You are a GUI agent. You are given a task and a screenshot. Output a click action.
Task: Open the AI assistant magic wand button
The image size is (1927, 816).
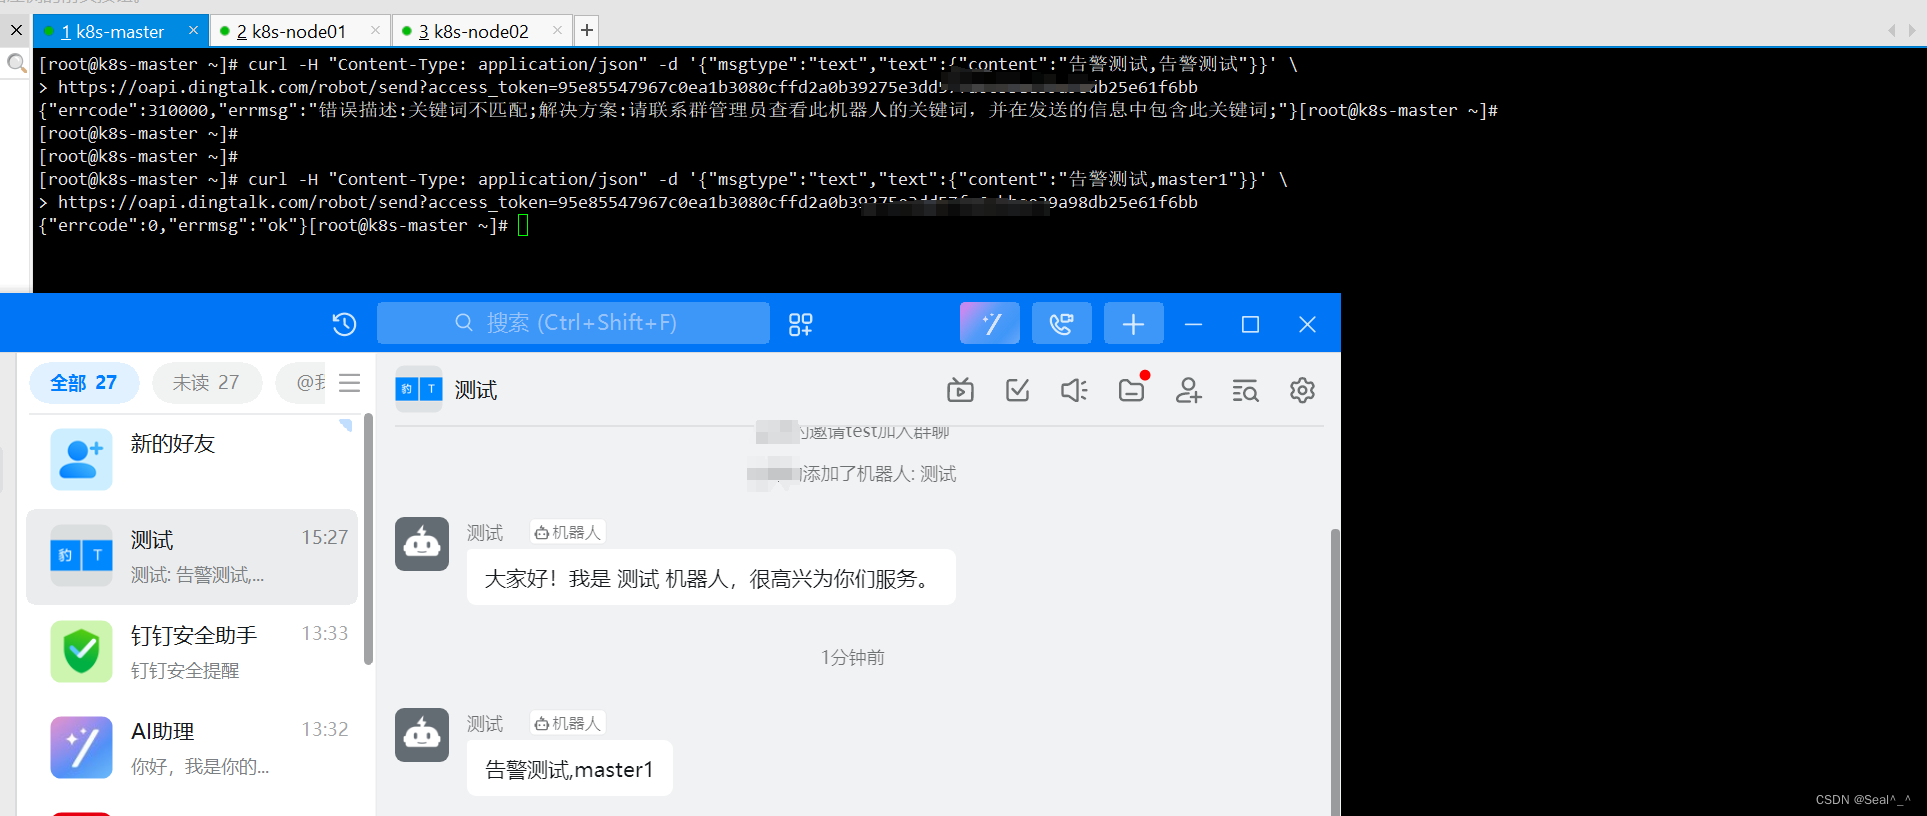(x=990, y=323)
